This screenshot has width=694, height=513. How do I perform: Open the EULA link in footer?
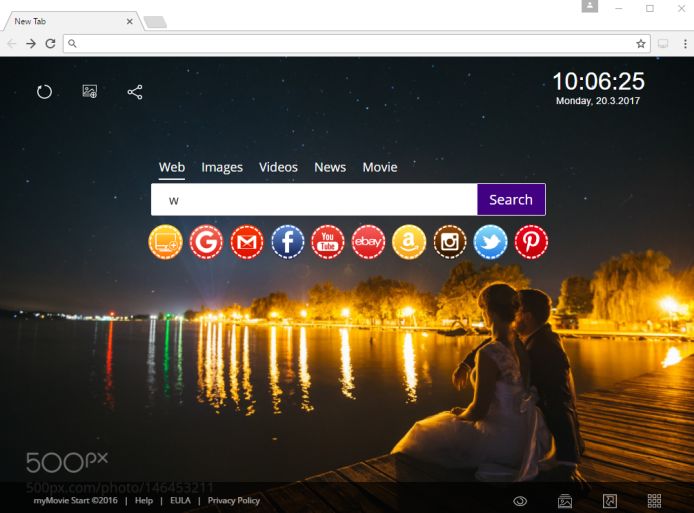tap(180, 501)
